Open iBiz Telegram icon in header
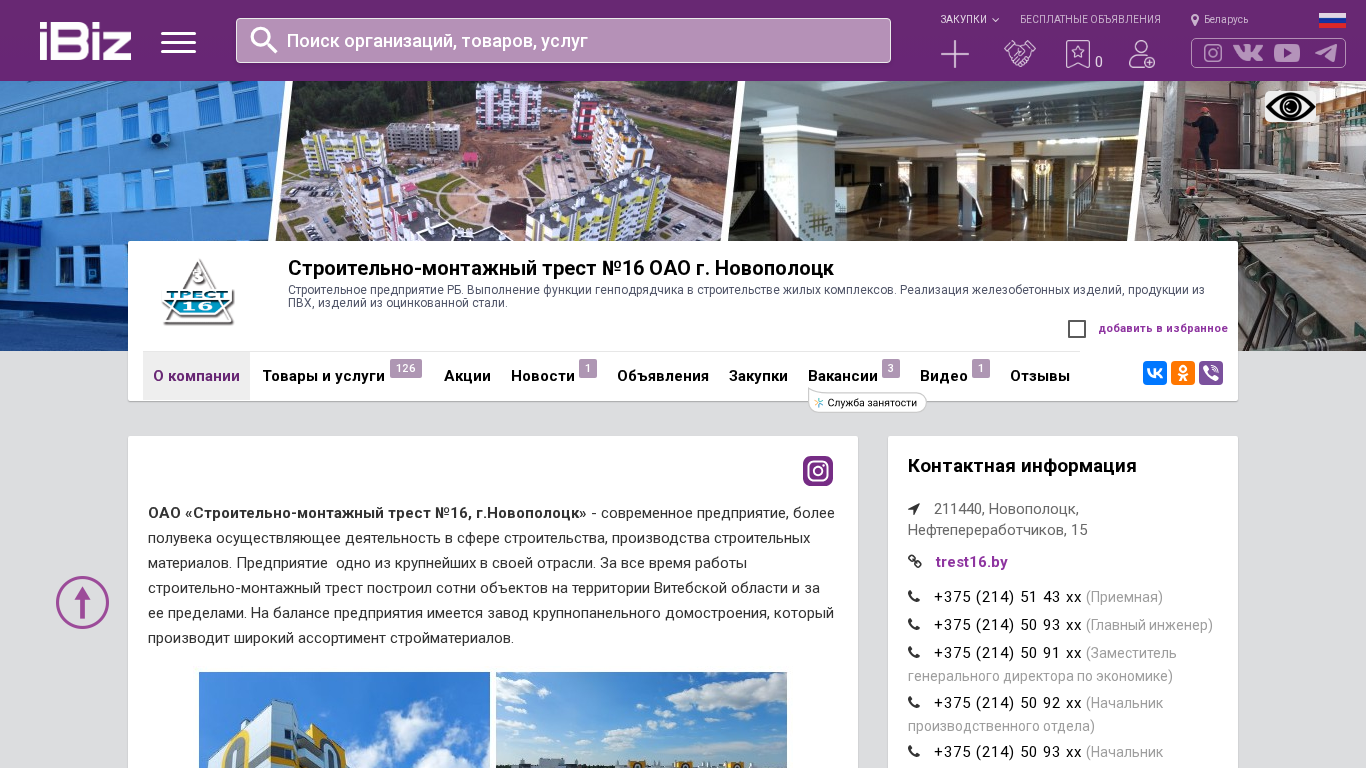1366x768 pixels. [1326, 53]
